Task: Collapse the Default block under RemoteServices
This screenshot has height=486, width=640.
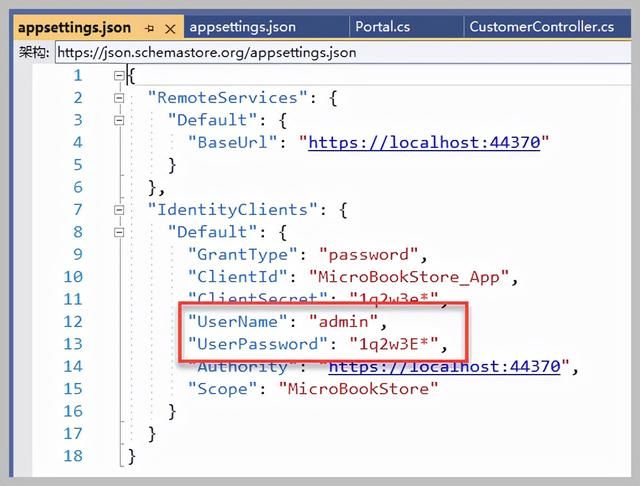Action: (x=120, y=120)
